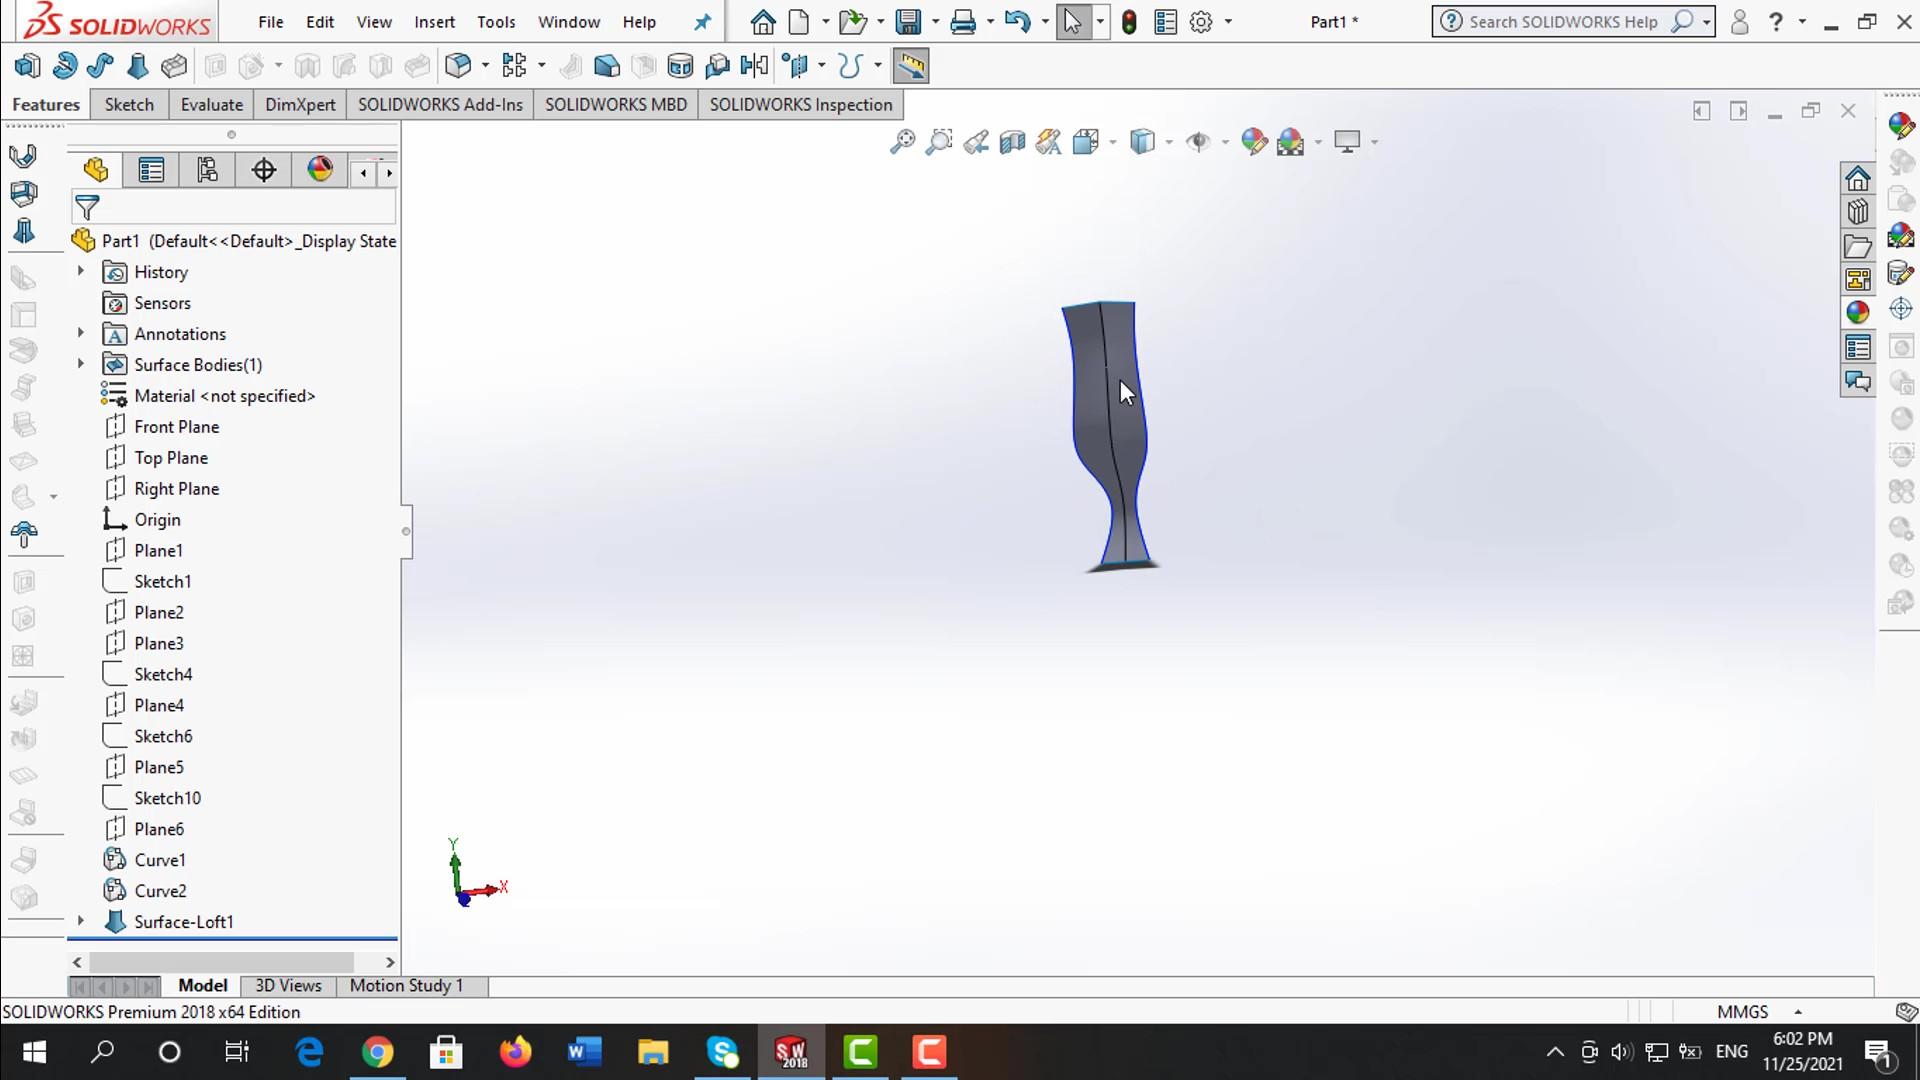This screenshot has height=1080, width=1920.
Task: Click the pin icon beside the Help menu
Action: click(702, 22)
